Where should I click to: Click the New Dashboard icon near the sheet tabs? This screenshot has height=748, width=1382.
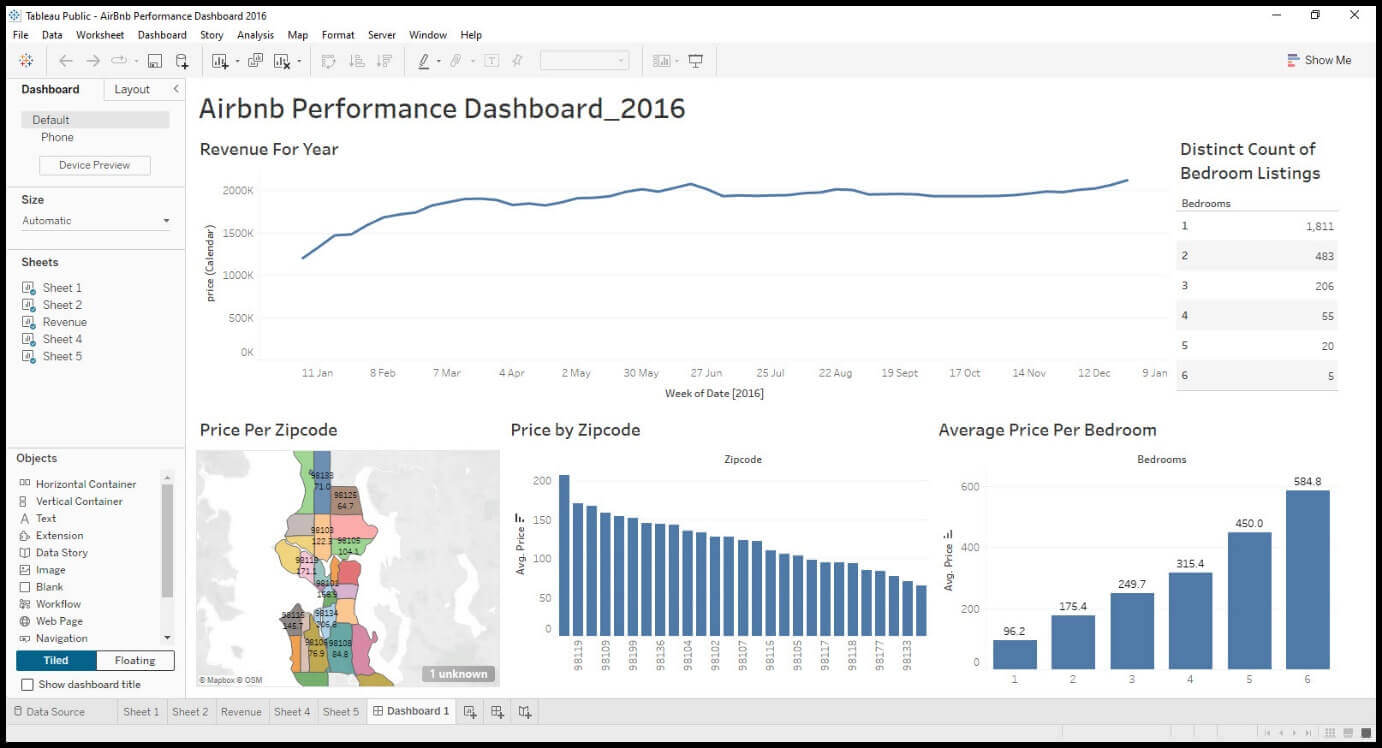[x=495, y=711]
